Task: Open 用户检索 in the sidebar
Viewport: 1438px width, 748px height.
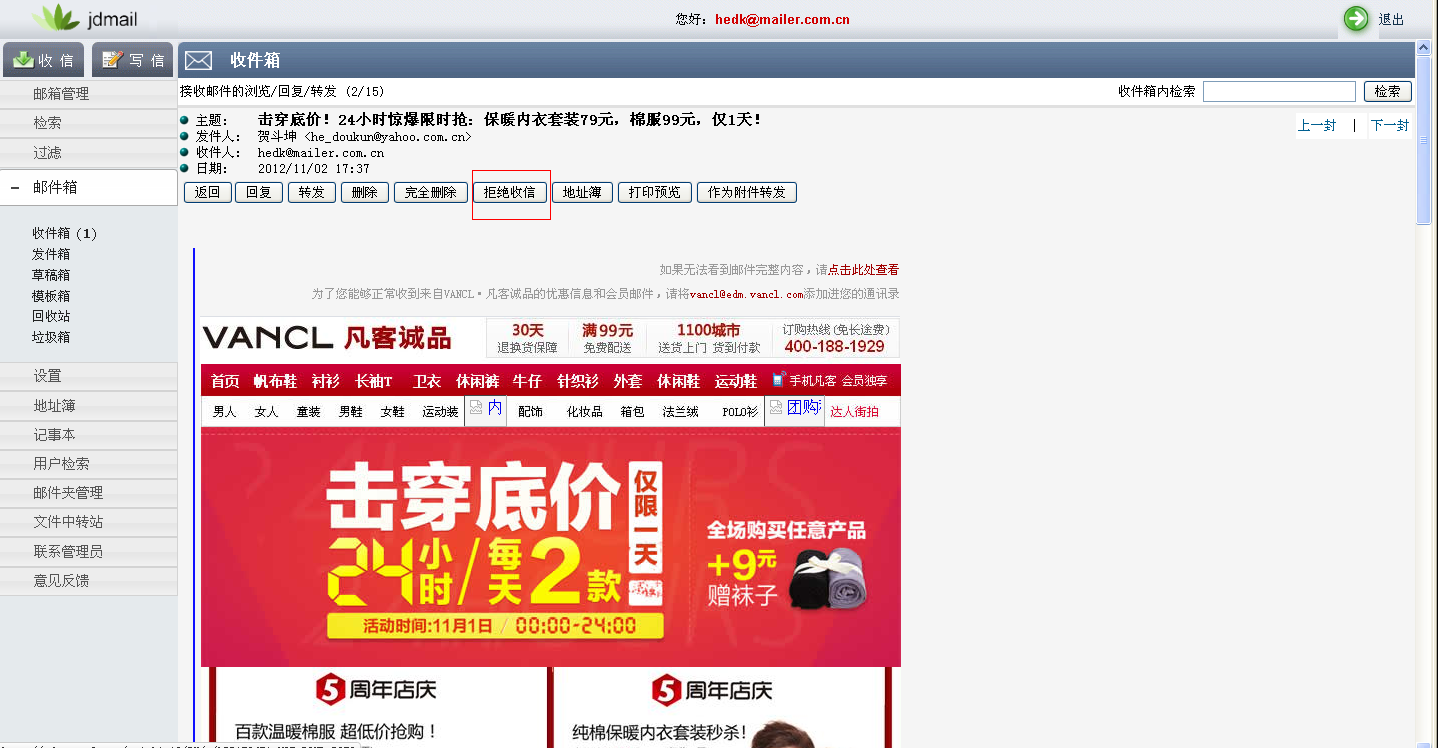Action: [61, 463]
